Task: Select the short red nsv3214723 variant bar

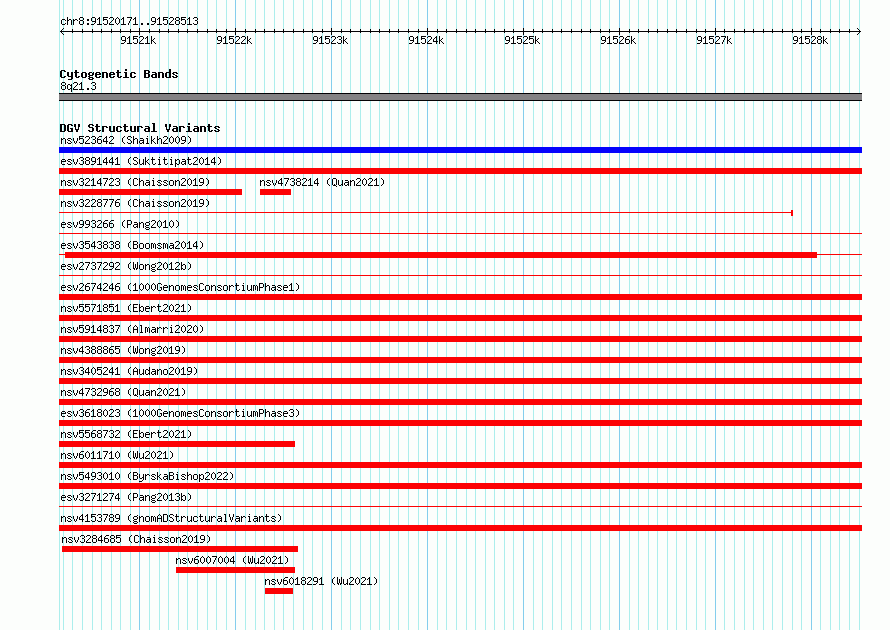Action: 150,192
